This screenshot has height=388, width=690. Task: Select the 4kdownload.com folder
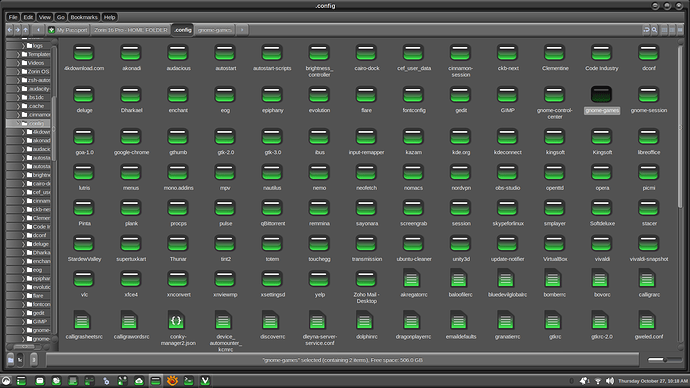84,58
